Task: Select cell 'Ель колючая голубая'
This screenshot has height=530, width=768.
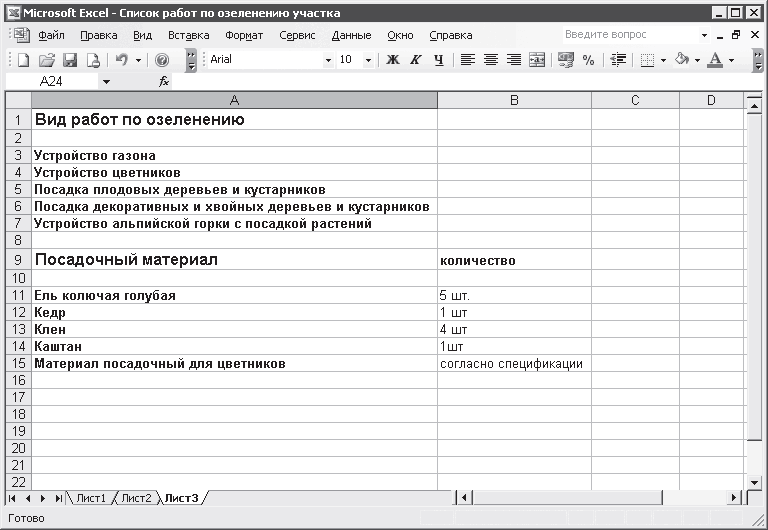Action: (235, 295)
